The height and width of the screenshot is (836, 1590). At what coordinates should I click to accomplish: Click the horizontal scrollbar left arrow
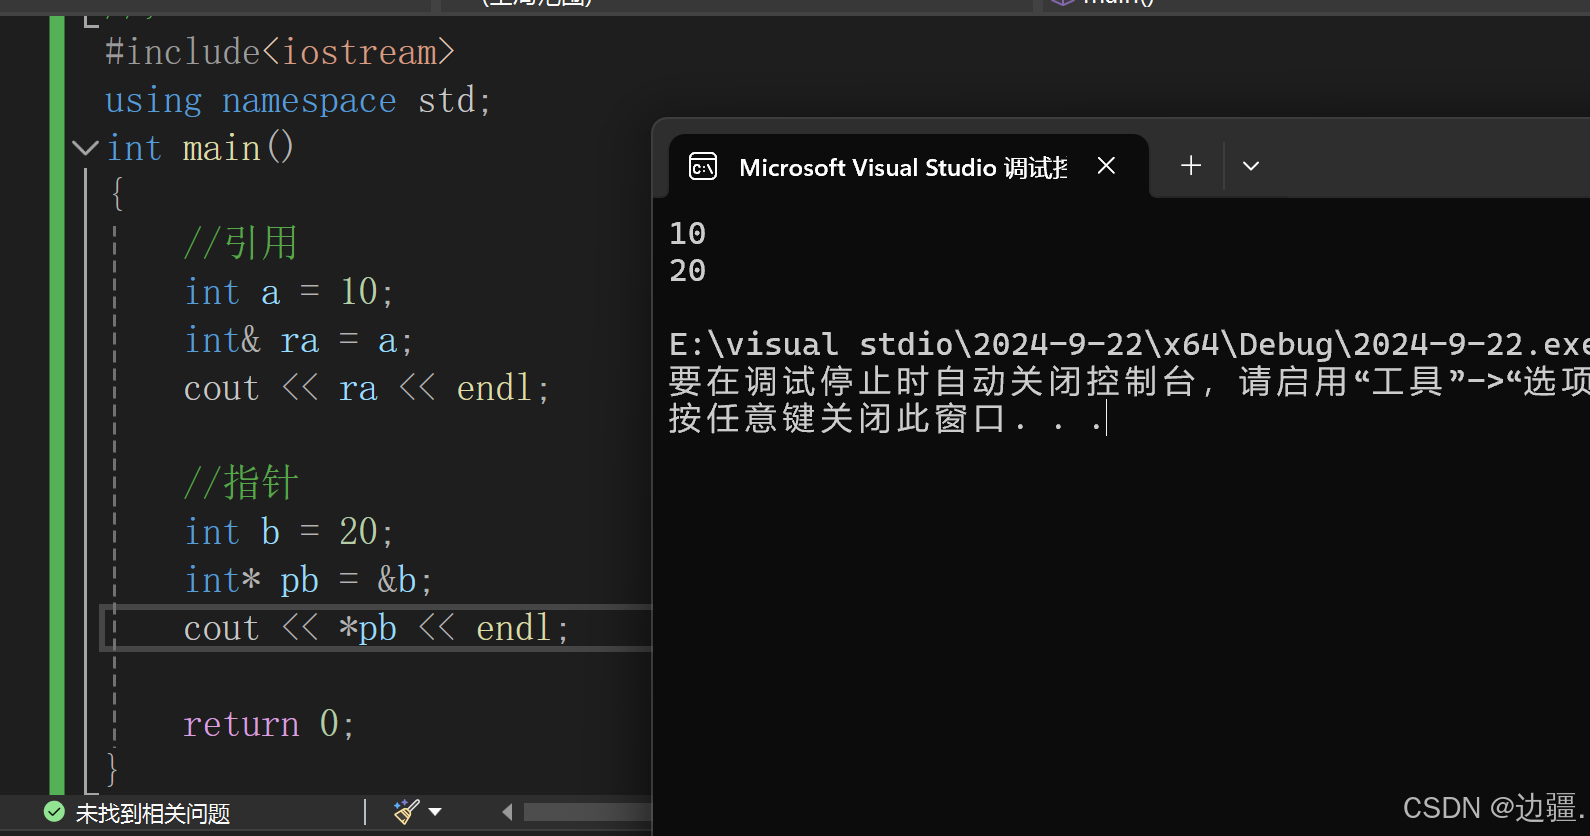pos(507,812)
